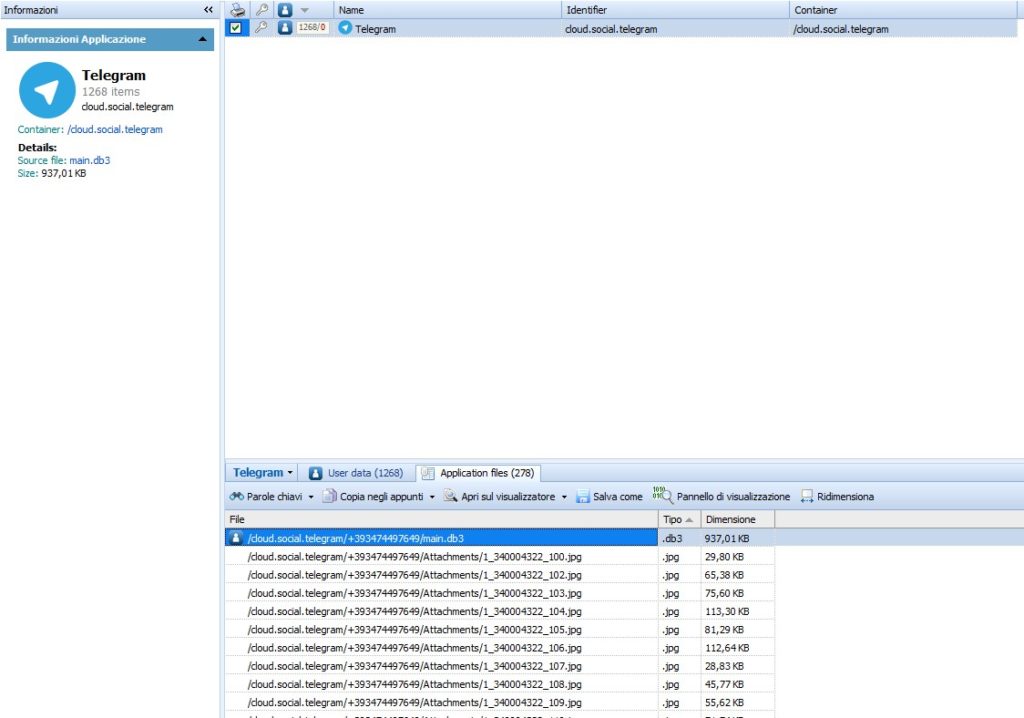Click the user data icon column header
The height and width of the screenshot is (718, 1024).
(285, 10)
